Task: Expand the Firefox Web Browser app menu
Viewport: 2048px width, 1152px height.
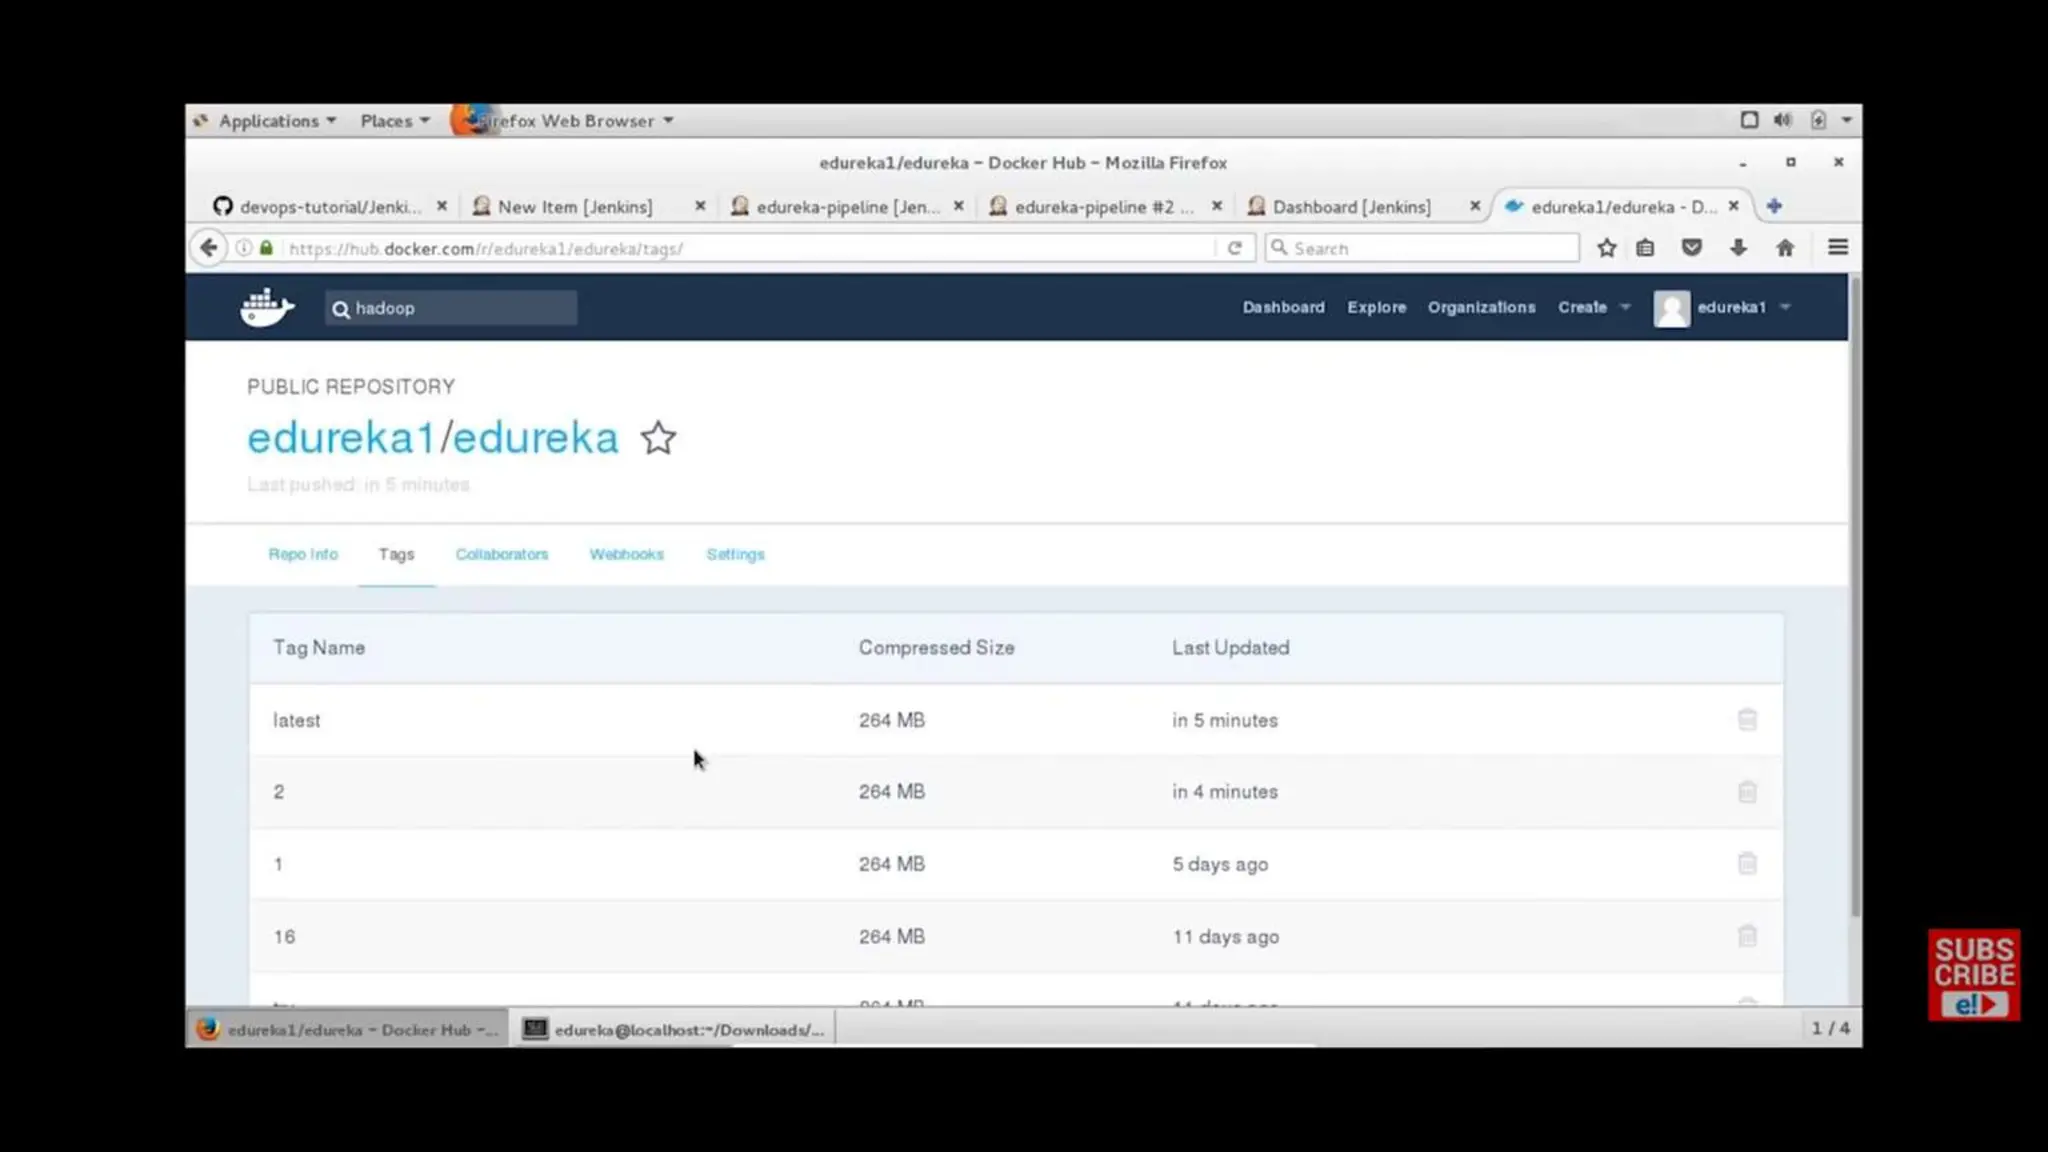Action: [x=563, y=121]
